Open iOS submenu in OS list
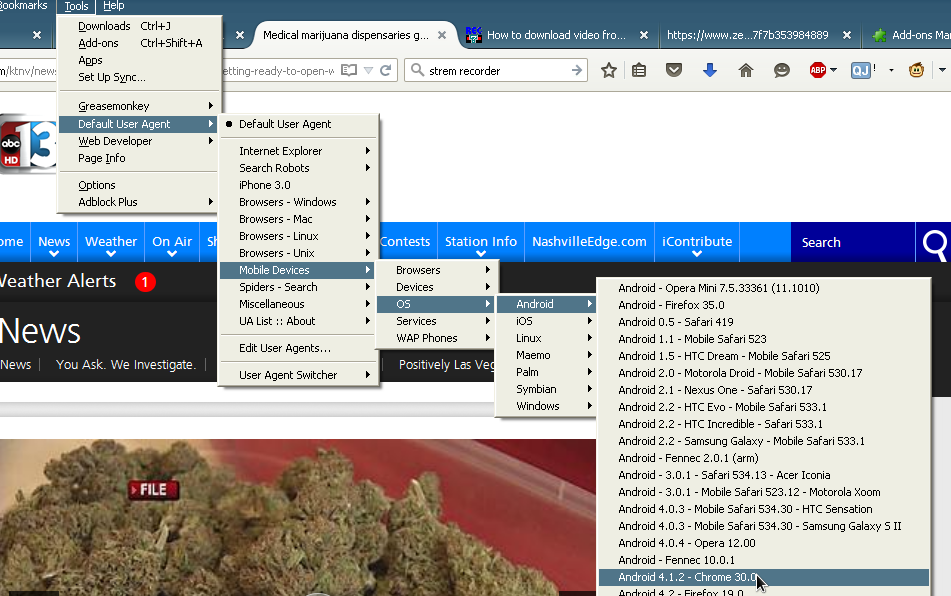 546,321
